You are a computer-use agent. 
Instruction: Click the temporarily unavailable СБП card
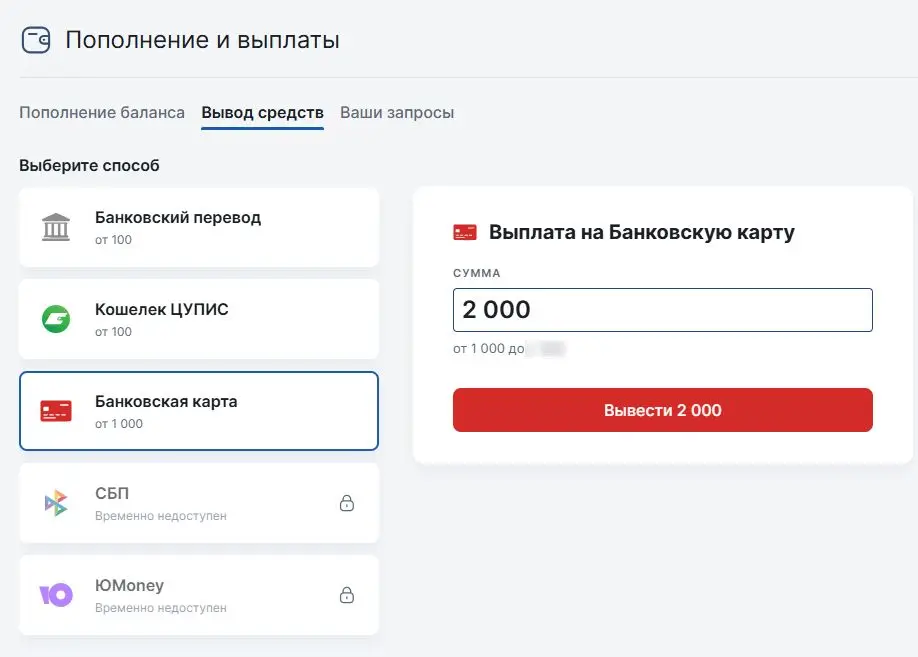(x=198, y=502)
